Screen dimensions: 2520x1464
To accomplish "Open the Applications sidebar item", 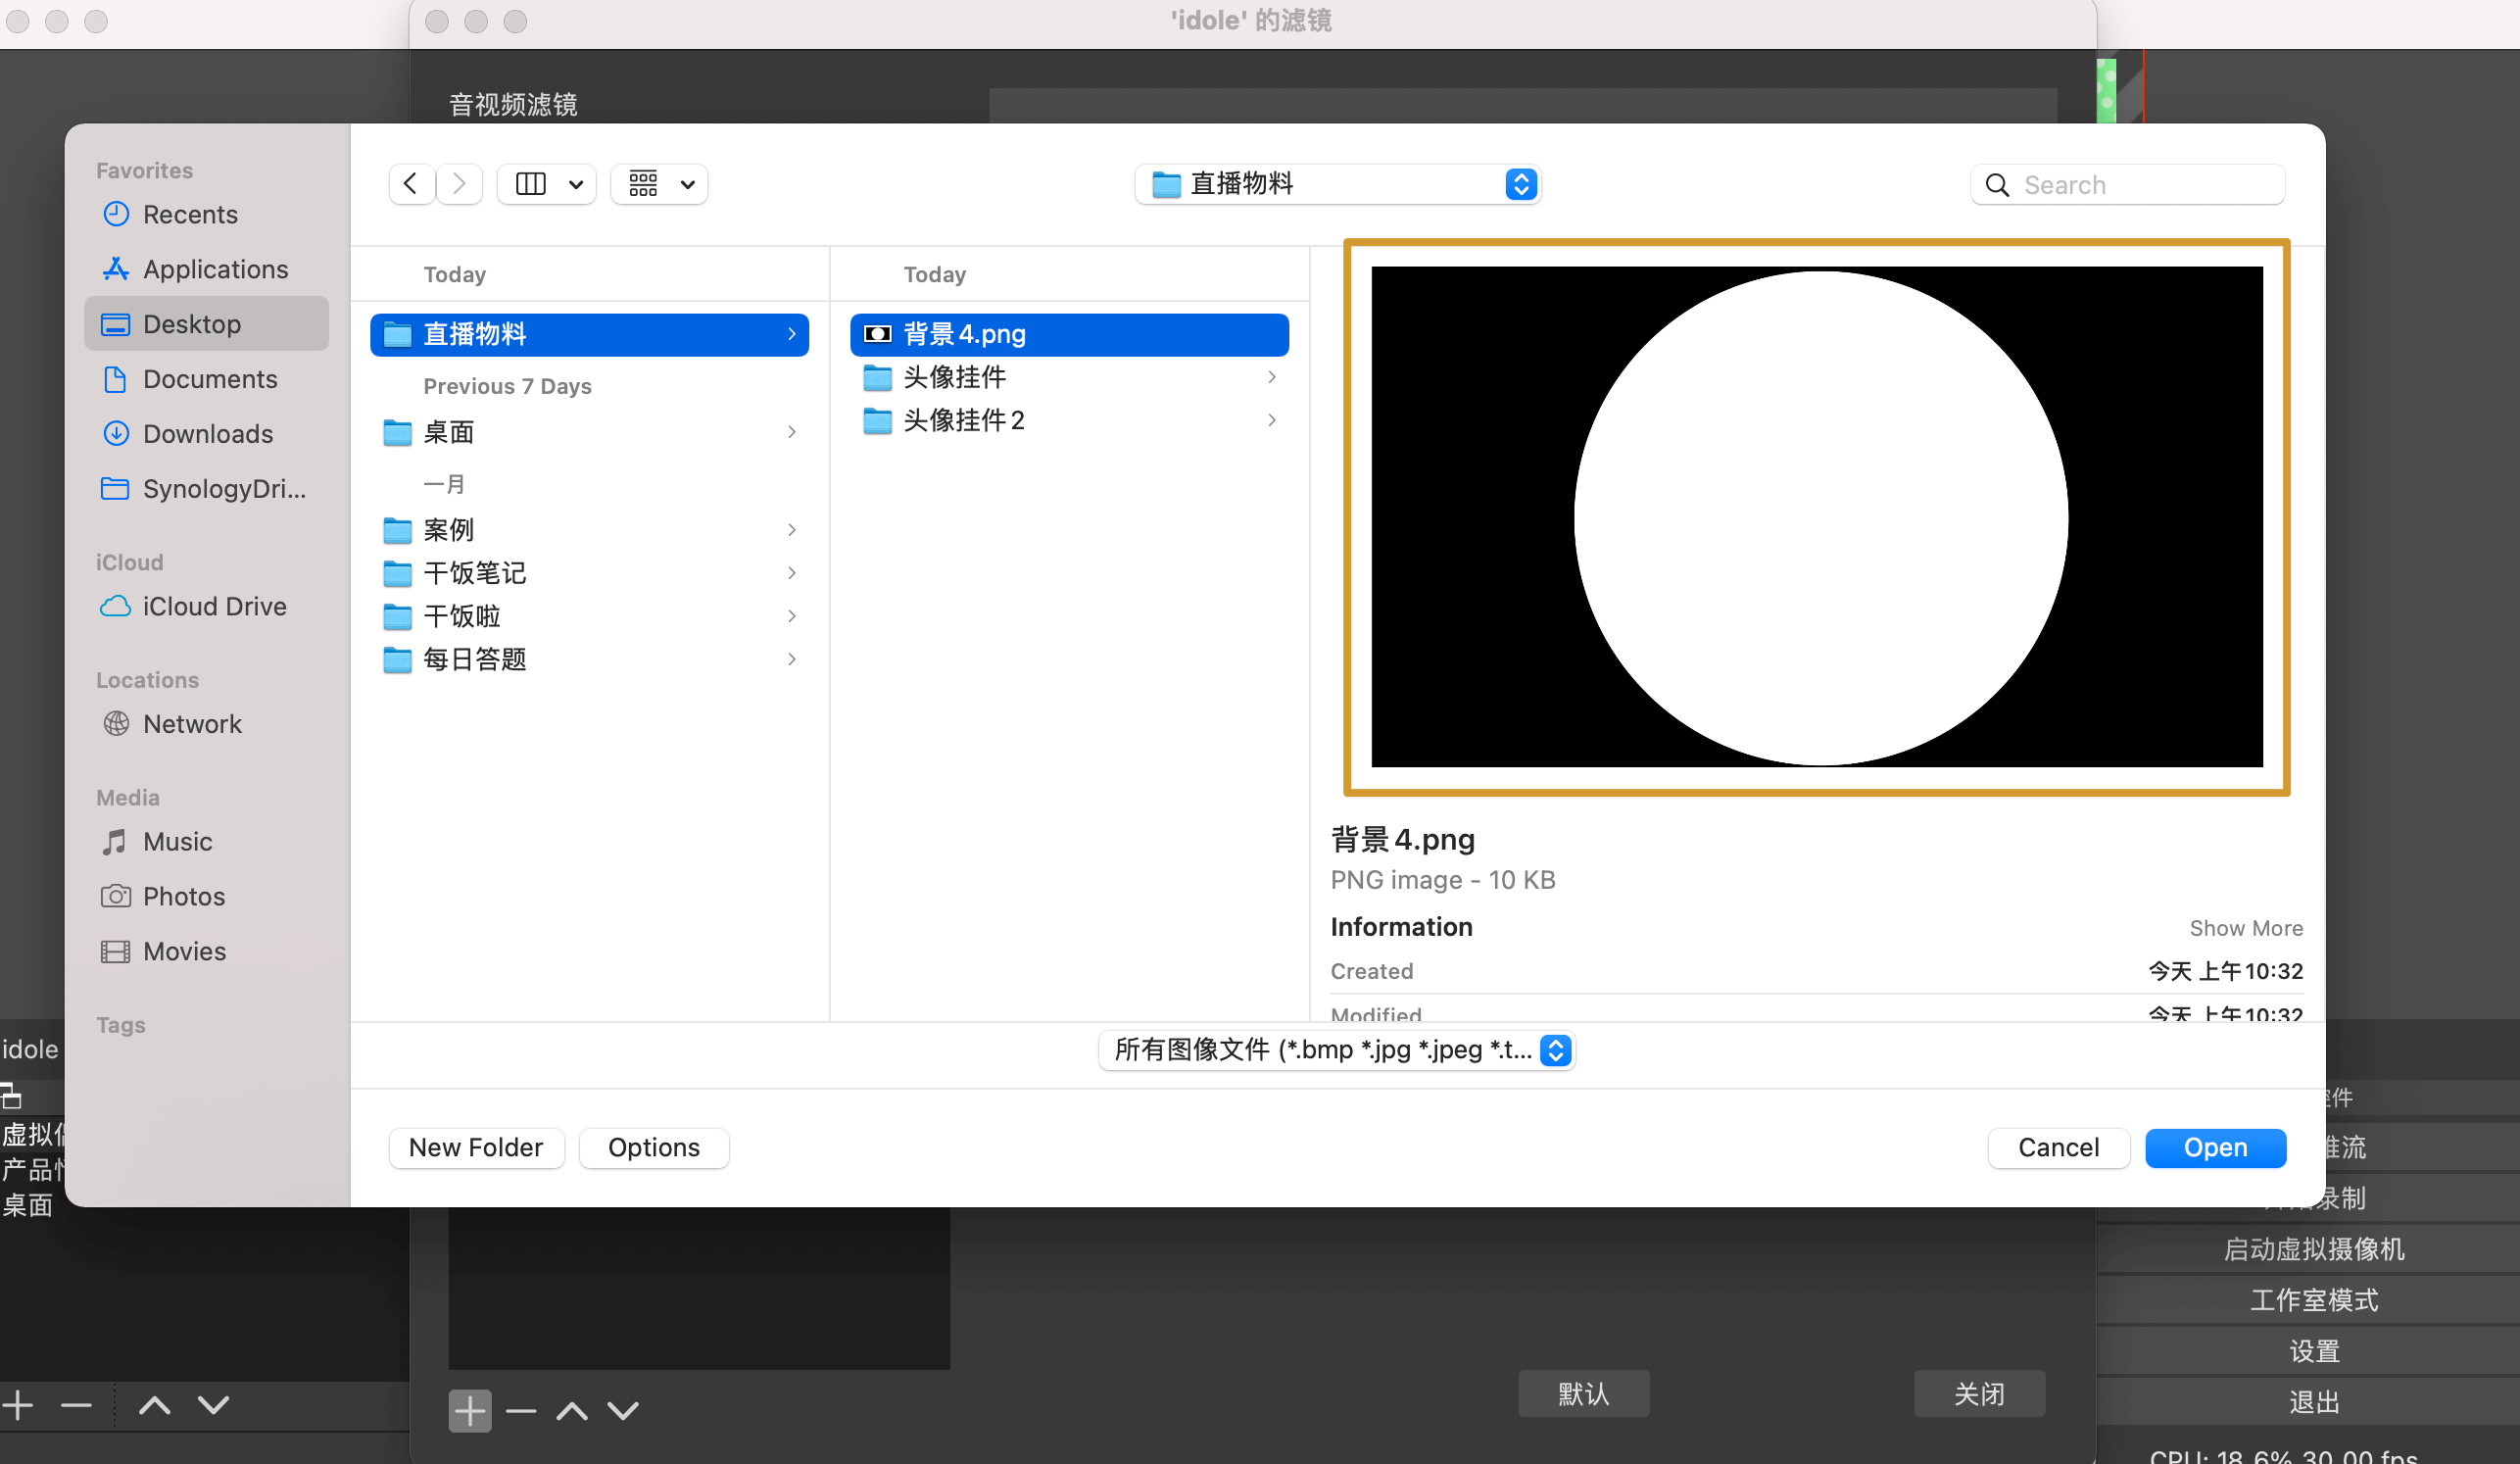I will click(215, 269).
